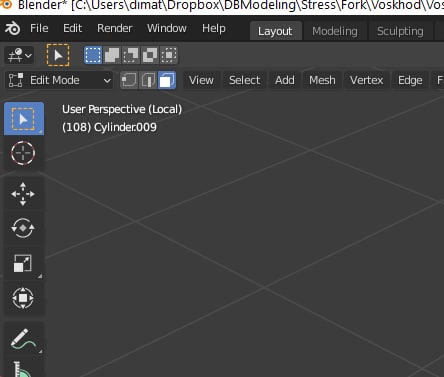Select the Annotate tool

point(23,339)
